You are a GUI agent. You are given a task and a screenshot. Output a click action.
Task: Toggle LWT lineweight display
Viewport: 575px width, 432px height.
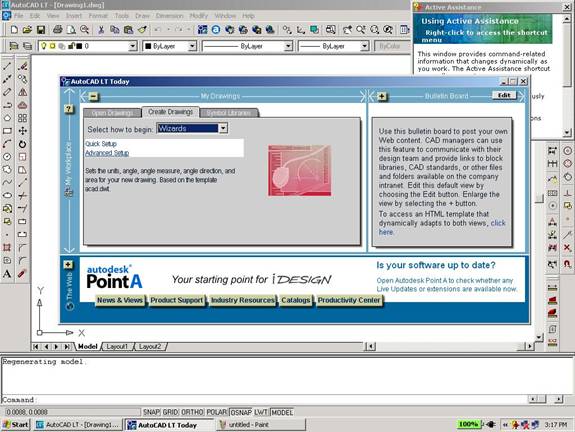tap(261, 412)
